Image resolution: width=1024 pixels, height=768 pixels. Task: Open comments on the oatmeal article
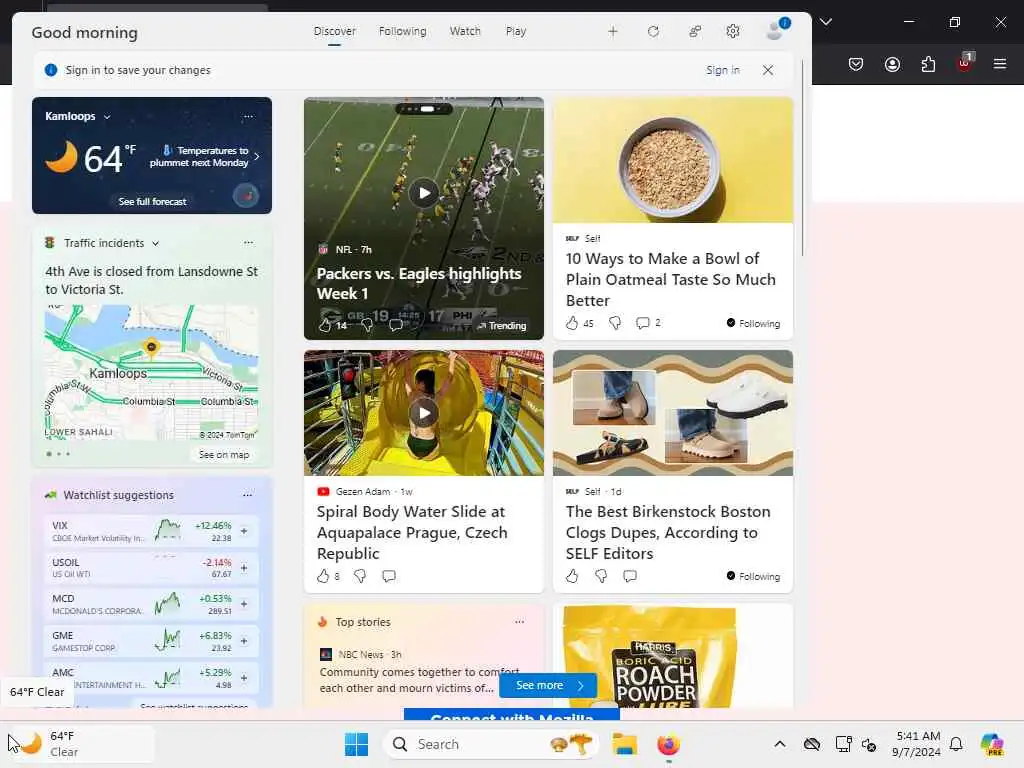coord(643,323)
